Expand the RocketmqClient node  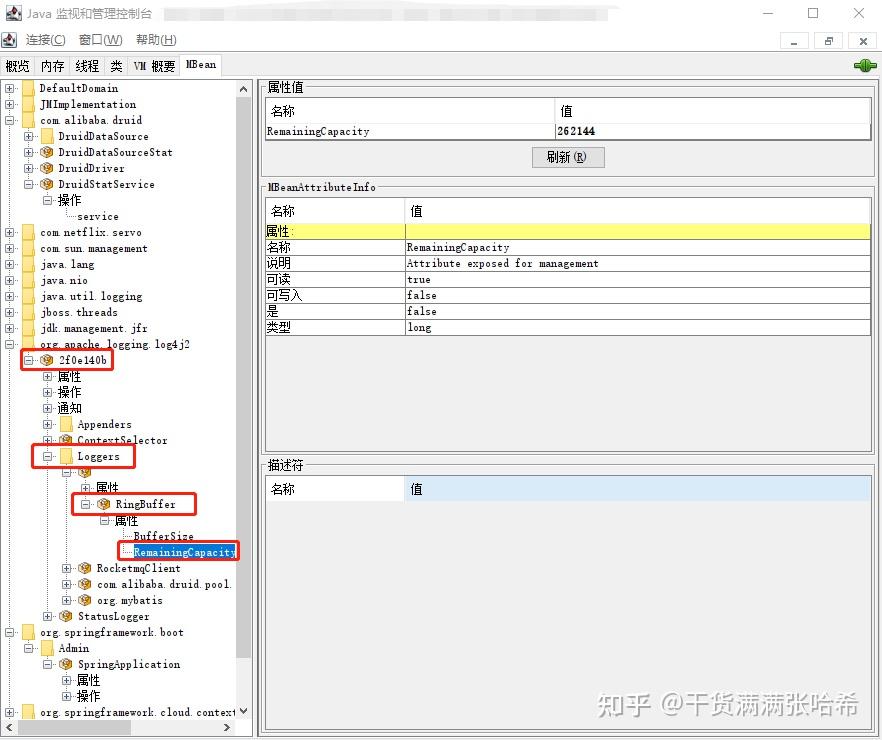(x=66, y=568)
